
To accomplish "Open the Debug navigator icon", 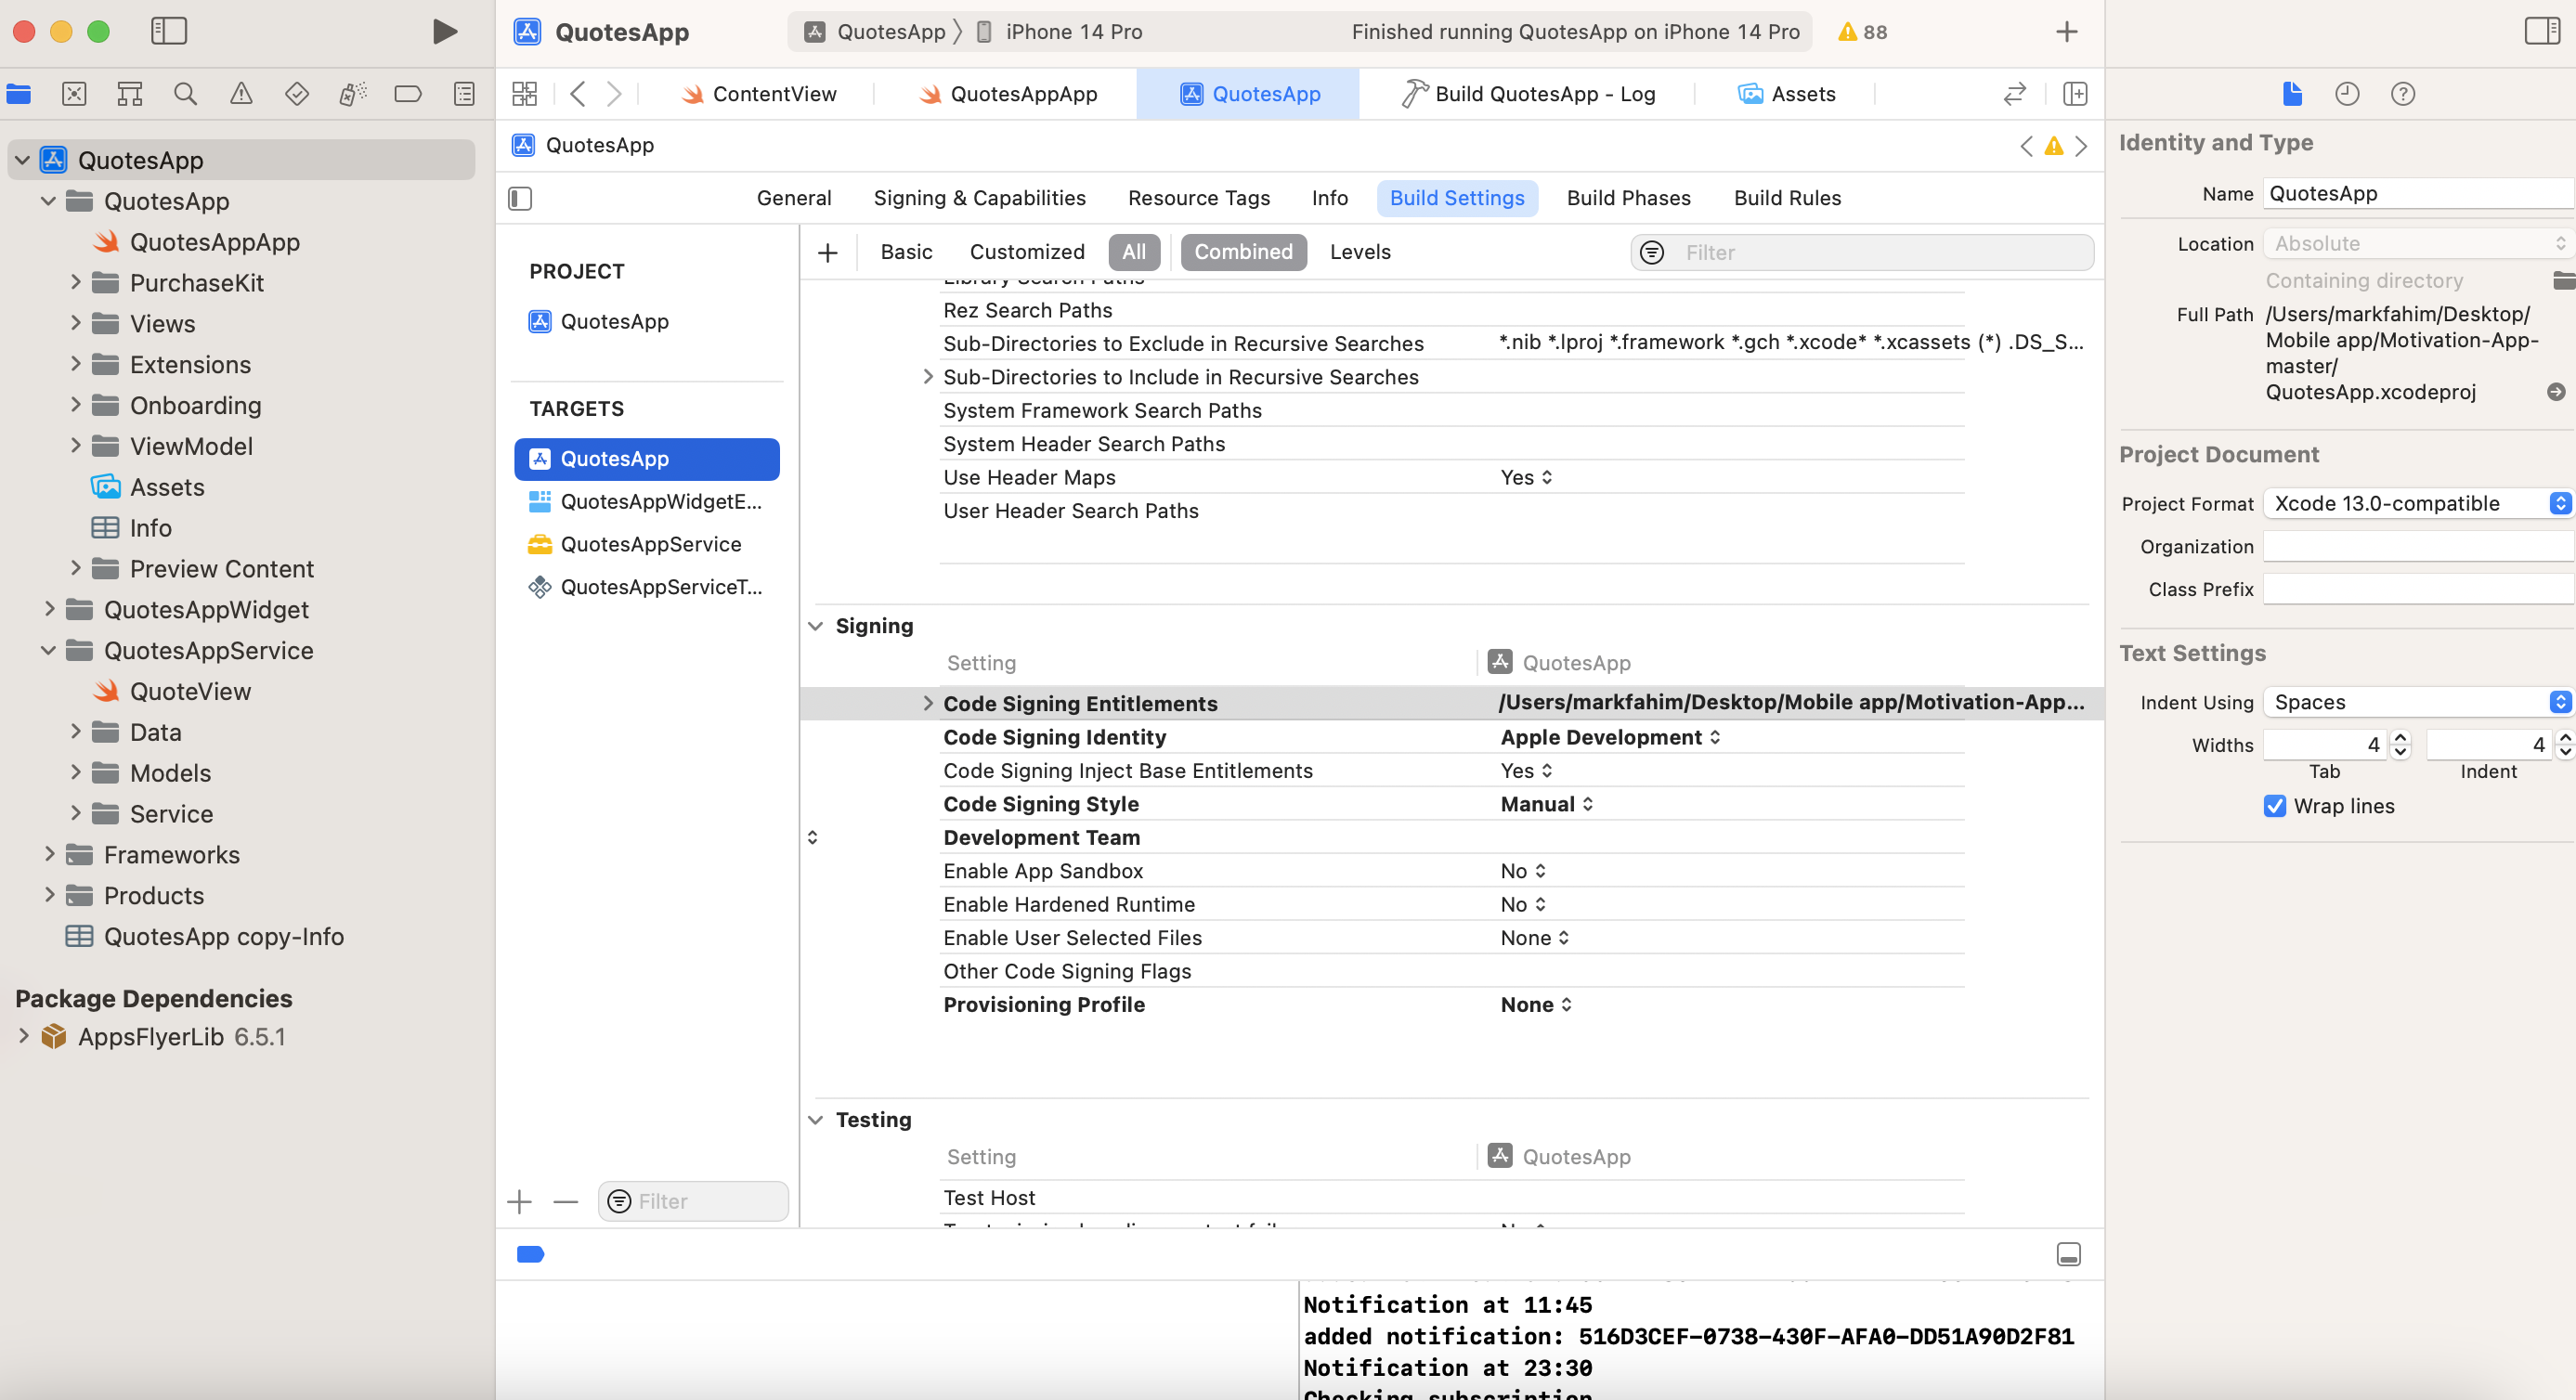I will click(353, 94).
